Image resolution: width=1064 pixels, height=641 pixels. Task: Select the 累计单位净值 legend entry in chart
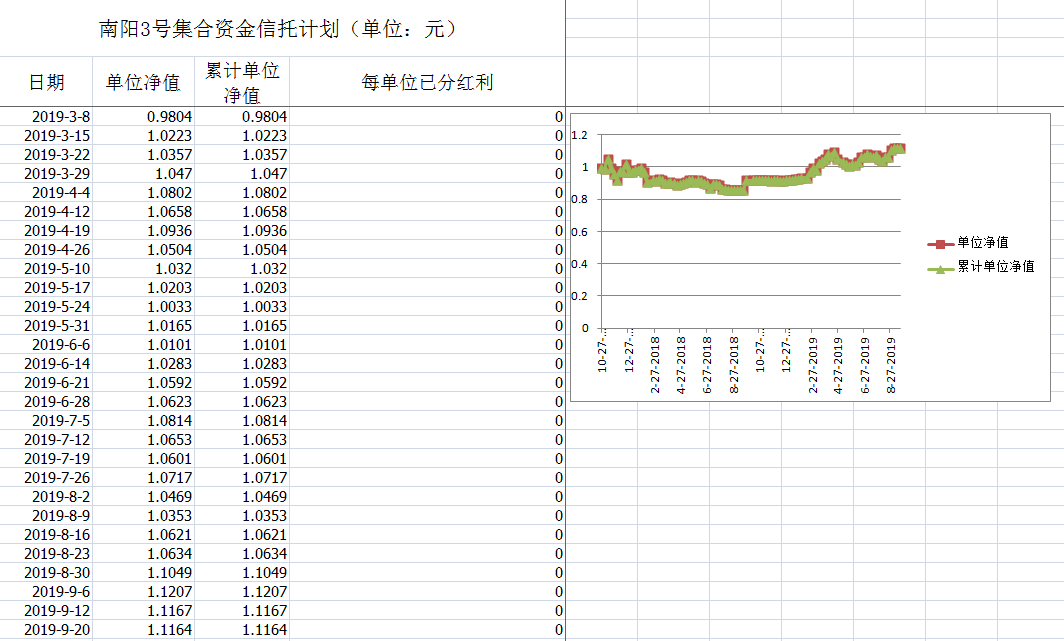pos(981,267)
